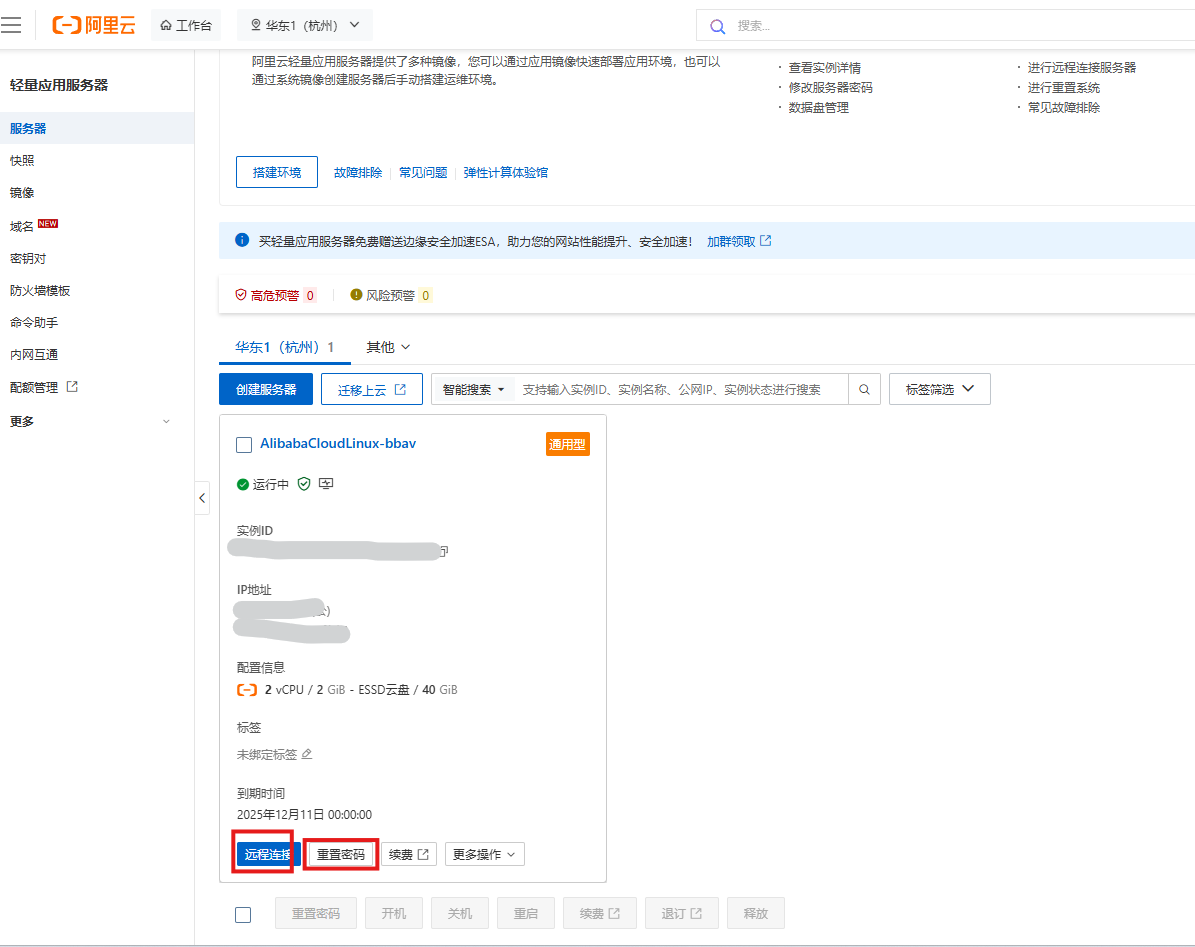Open the 更多操作 dropdown

tap(484, 854)
